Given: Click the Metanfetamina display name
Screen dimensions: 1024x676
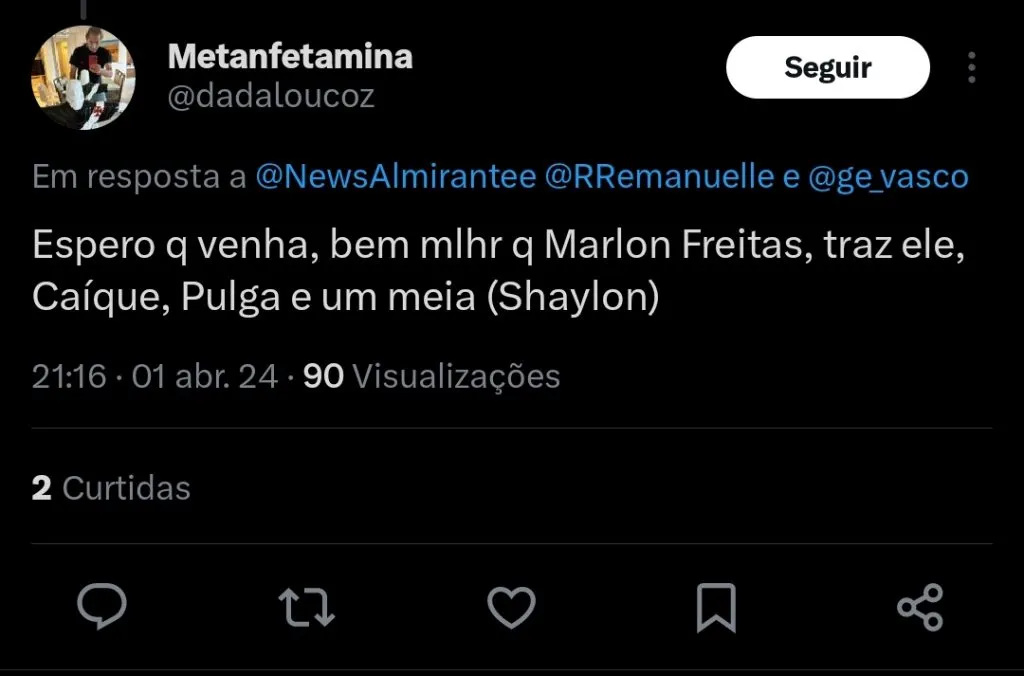Looking at the screenshot, I should (290, 56).
